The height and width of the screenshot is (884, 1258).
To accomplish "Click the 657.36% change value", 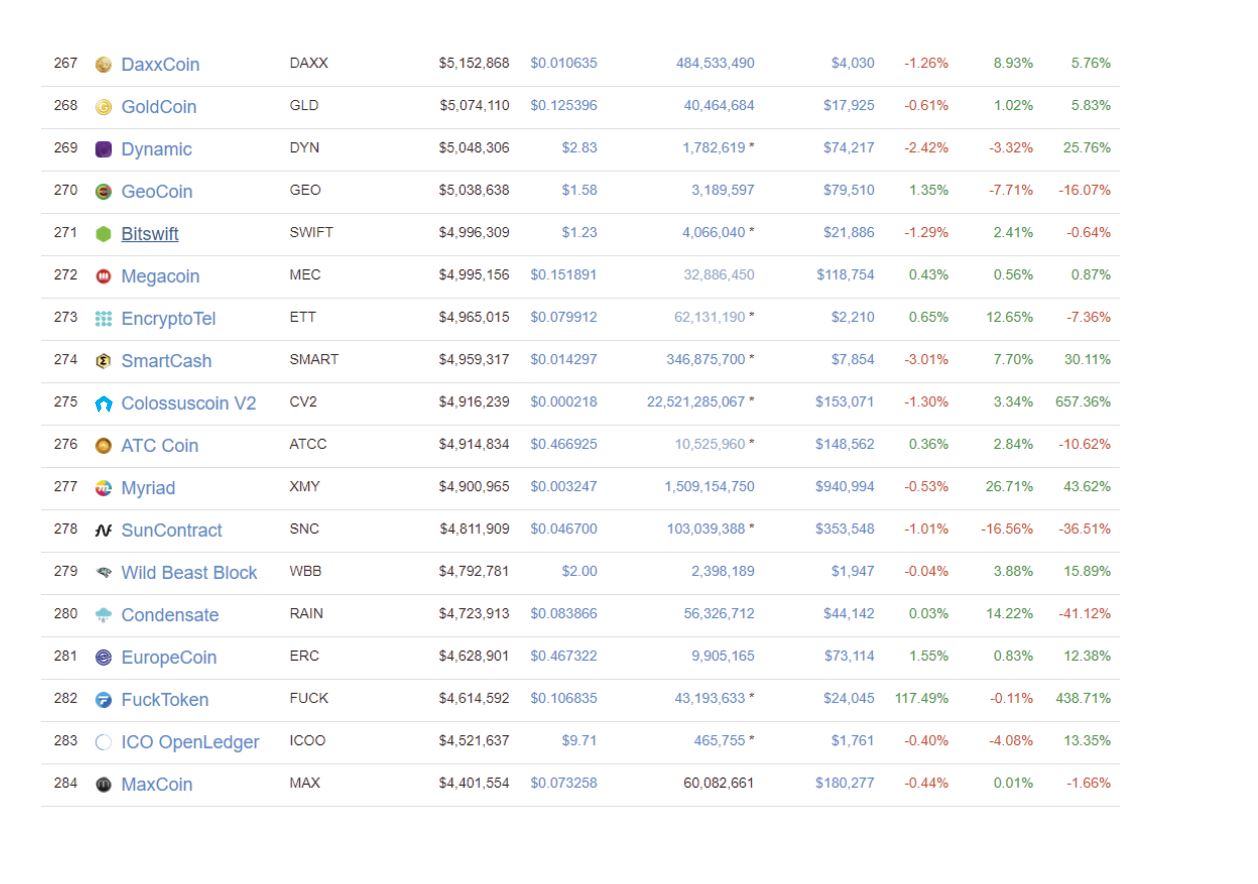I will pyautogui.click(x=1083, y=402).
